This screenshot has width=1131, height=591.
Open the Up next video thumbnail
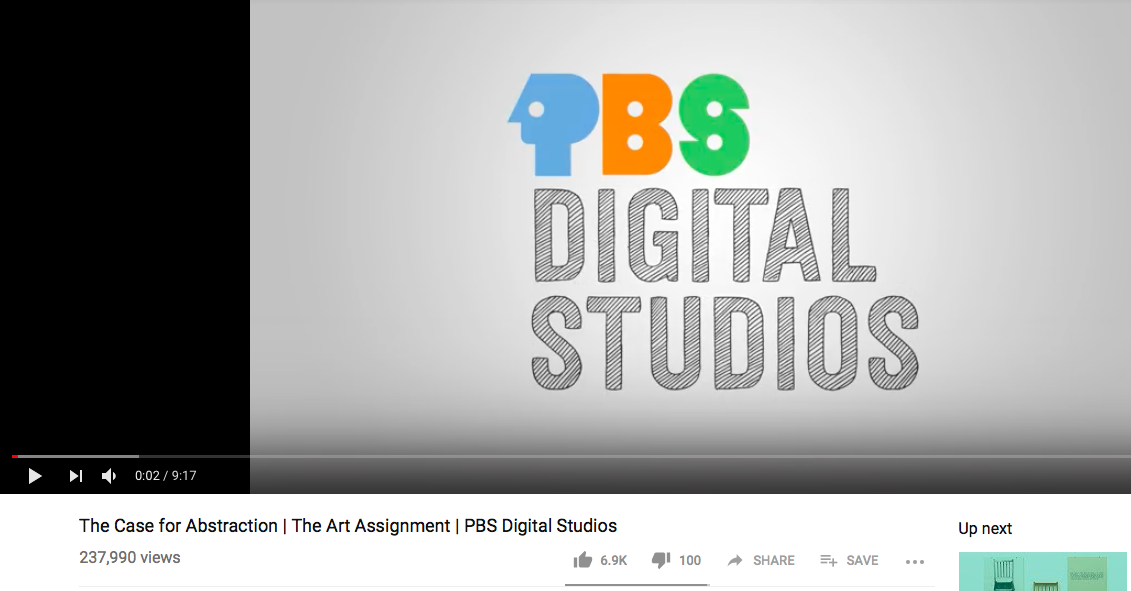point(1044,571)
